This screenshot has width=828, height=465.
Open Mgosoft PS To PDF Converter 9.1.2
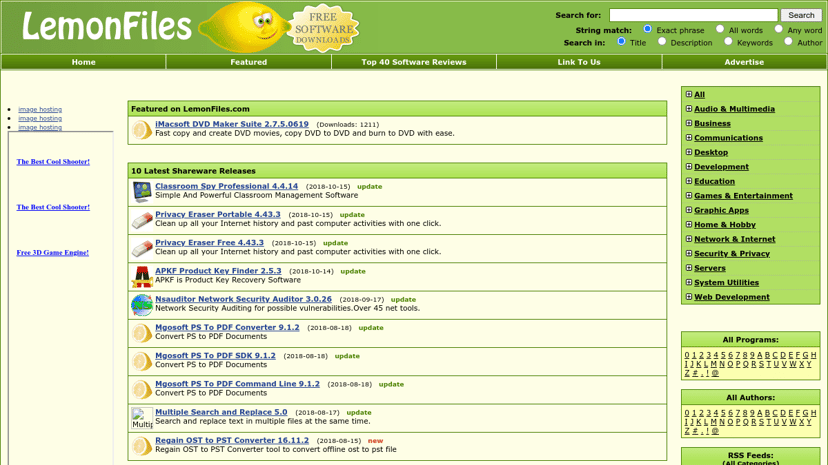227,327
